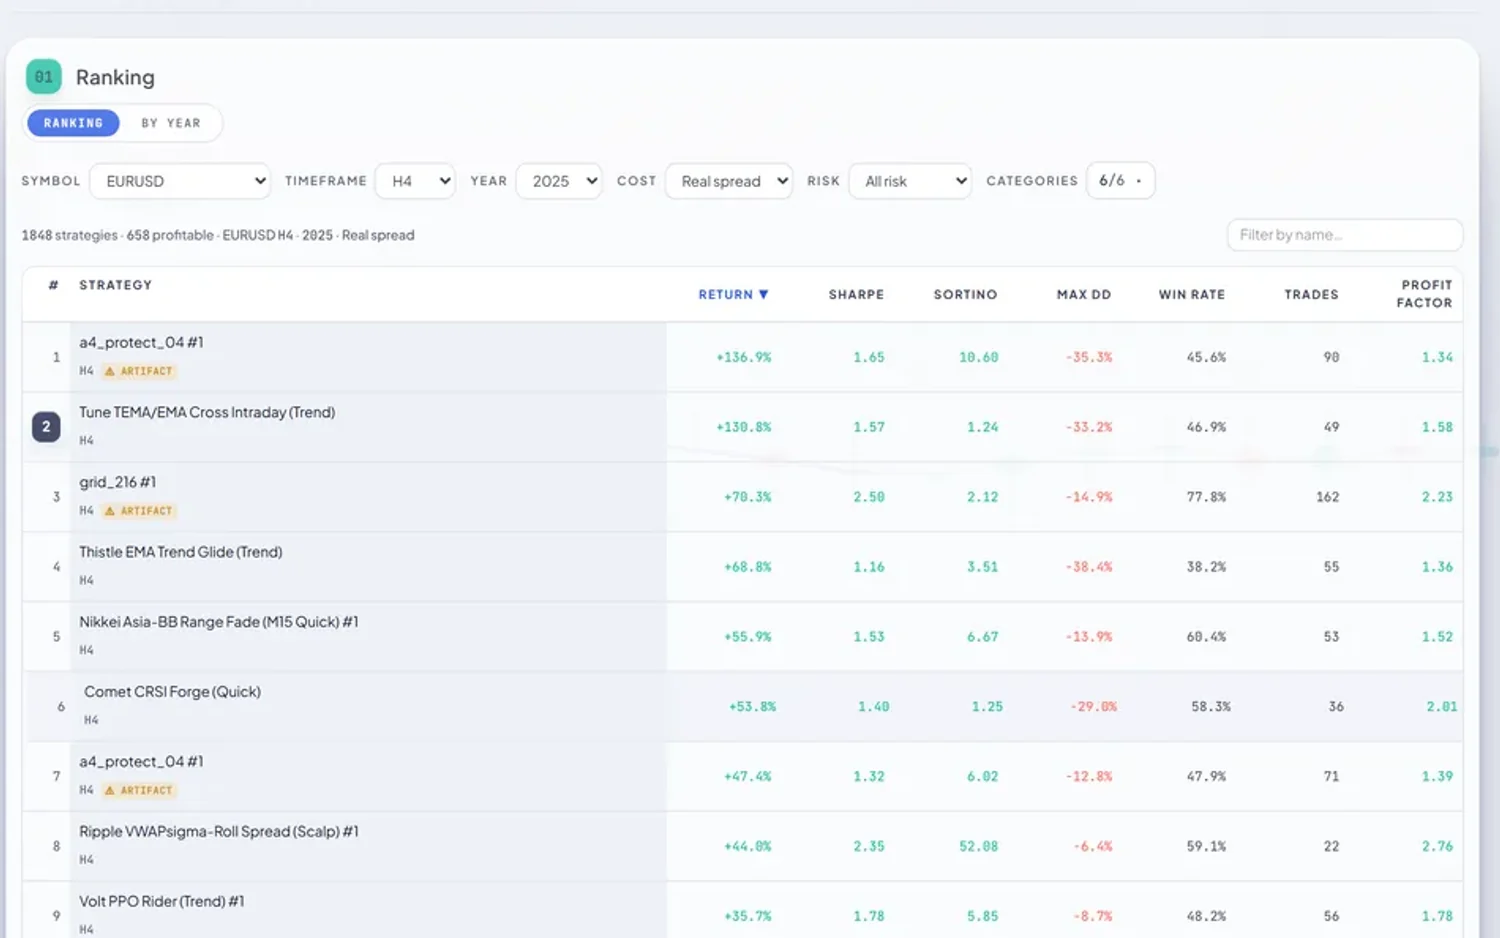Click the 77.8% win rate value
The height and width of the screenshot is (938, 1500).
tap(1206, 497)
